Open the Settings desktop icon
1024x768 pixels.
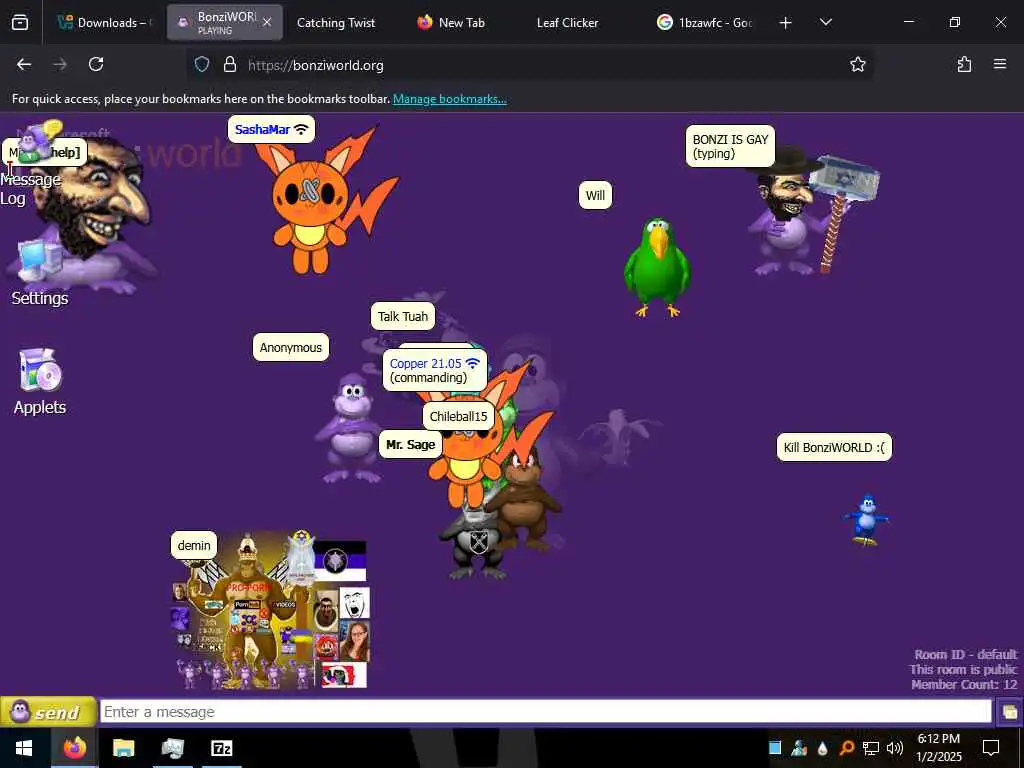click(x=39, y=273)
